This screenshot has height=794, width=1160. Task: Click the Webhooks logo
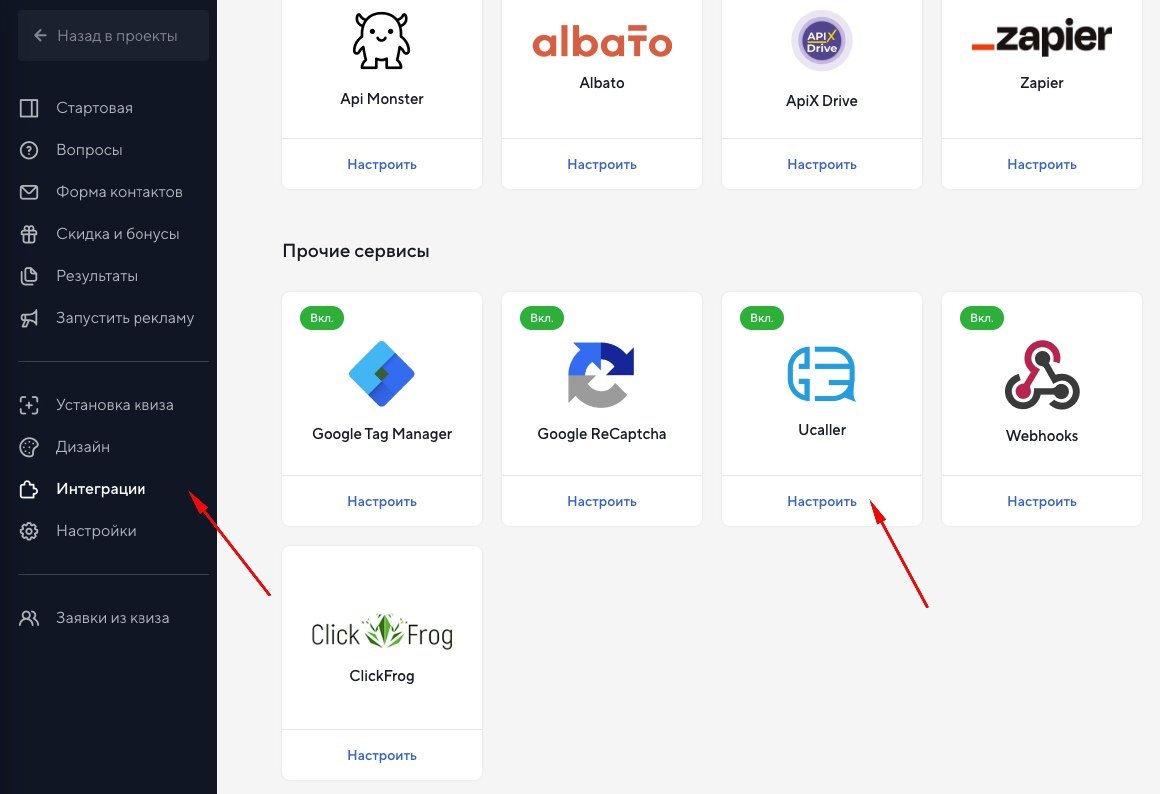pyautogui.click(x=1042, y=374)
